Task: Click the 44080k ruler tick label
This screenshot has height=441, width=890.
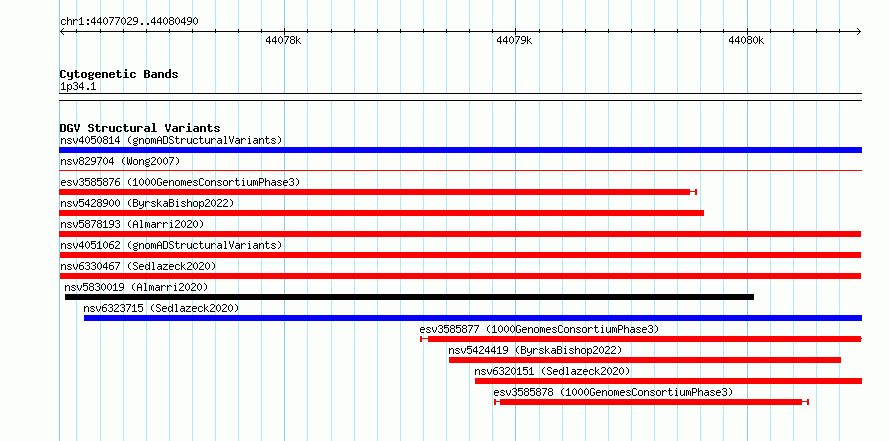Action: (x=746, y=40)
